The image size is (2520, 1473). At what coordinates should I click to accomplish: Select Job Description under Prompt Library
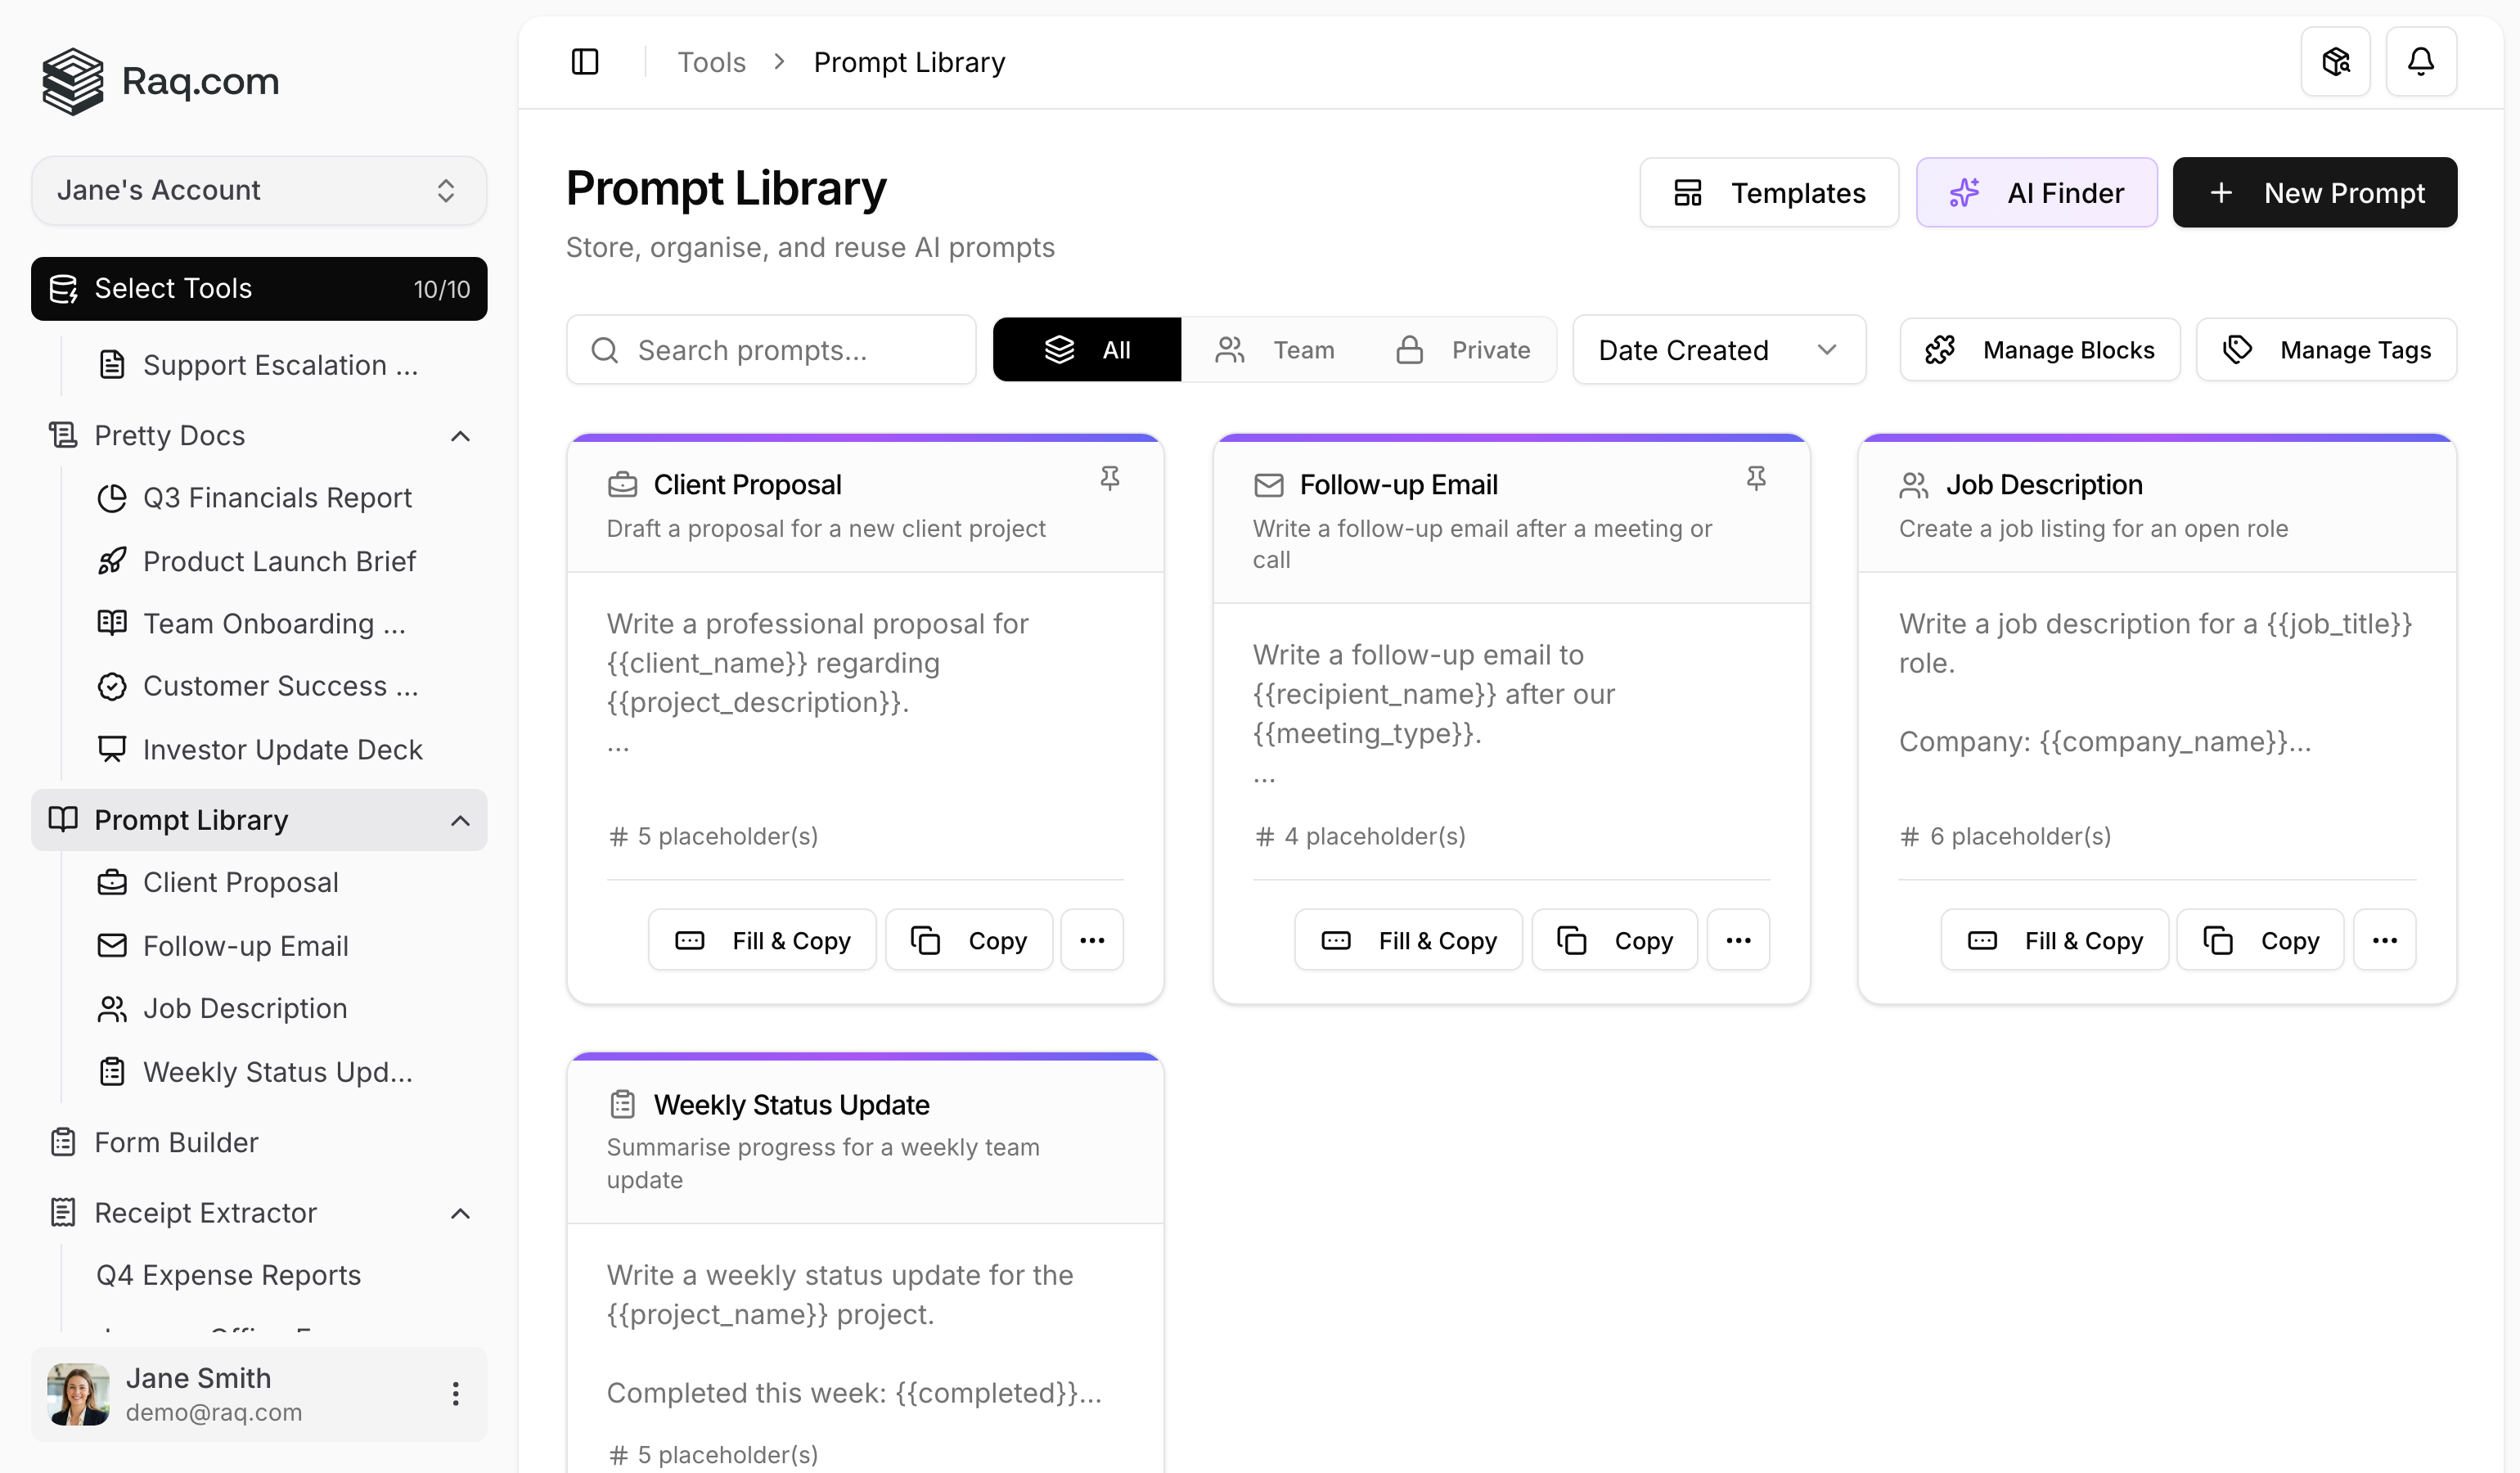(245, 1008)
